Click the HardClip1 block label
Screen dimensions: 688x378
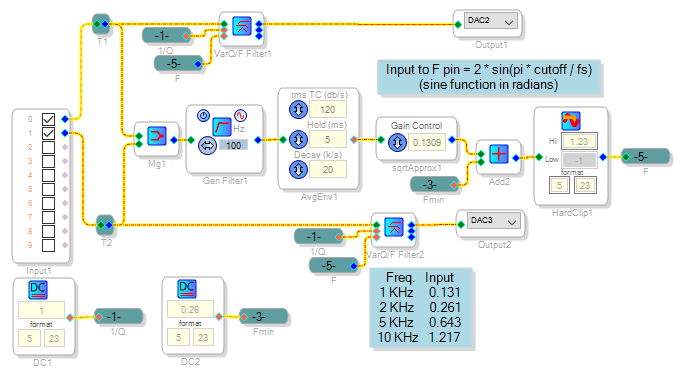click(x=572, y=212)
